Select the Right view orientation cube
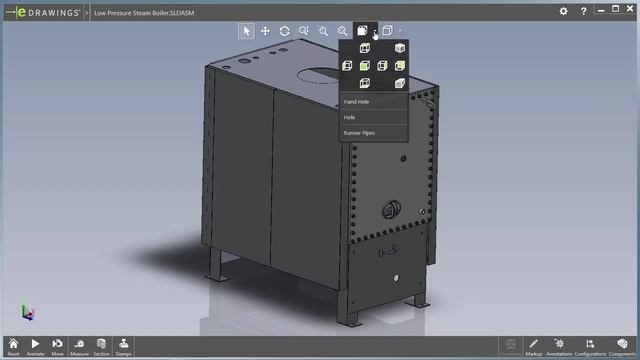This screenshot has width=640, height=360. (382, 66)
